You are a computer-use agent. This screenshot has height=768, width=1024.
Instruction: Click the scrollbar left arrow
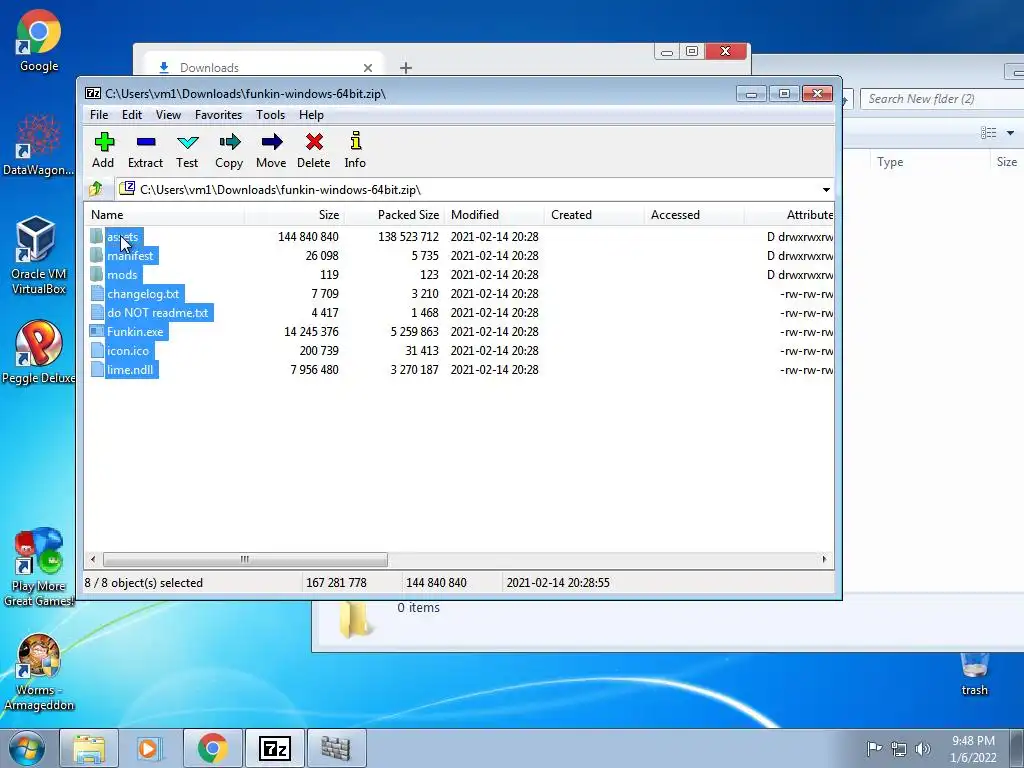pos(93,560)
